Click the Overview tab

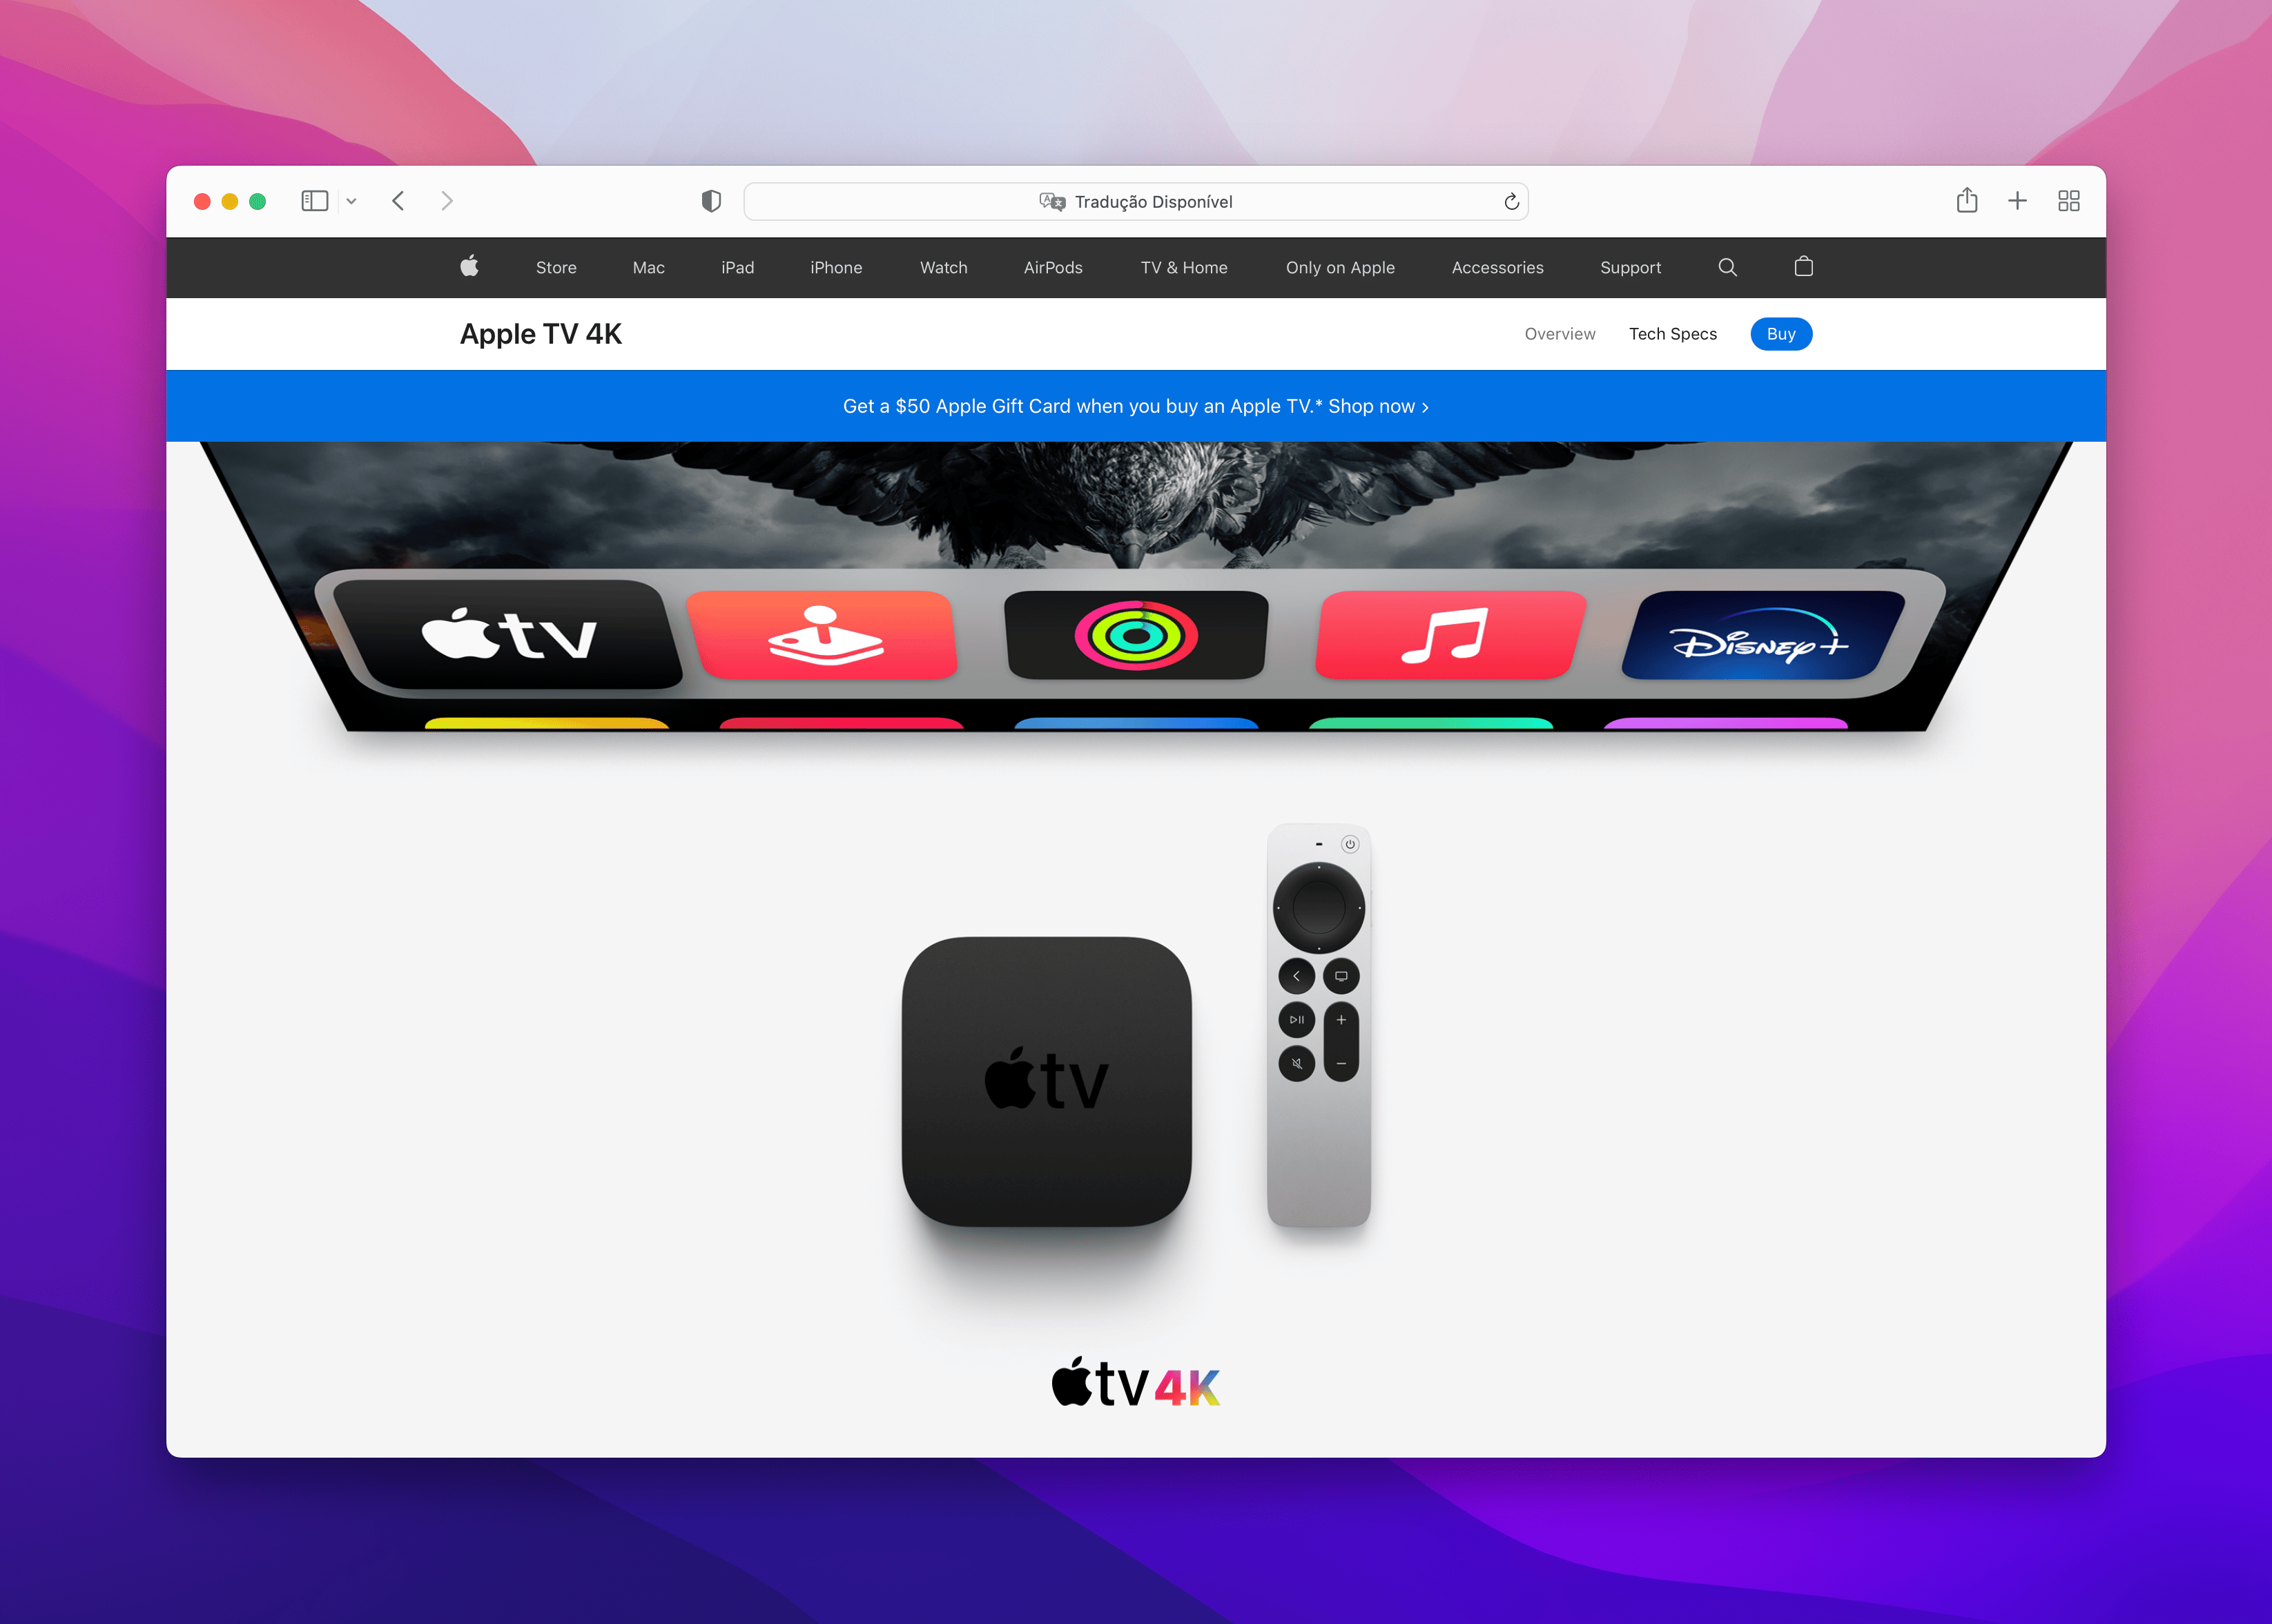[1560, 334]
